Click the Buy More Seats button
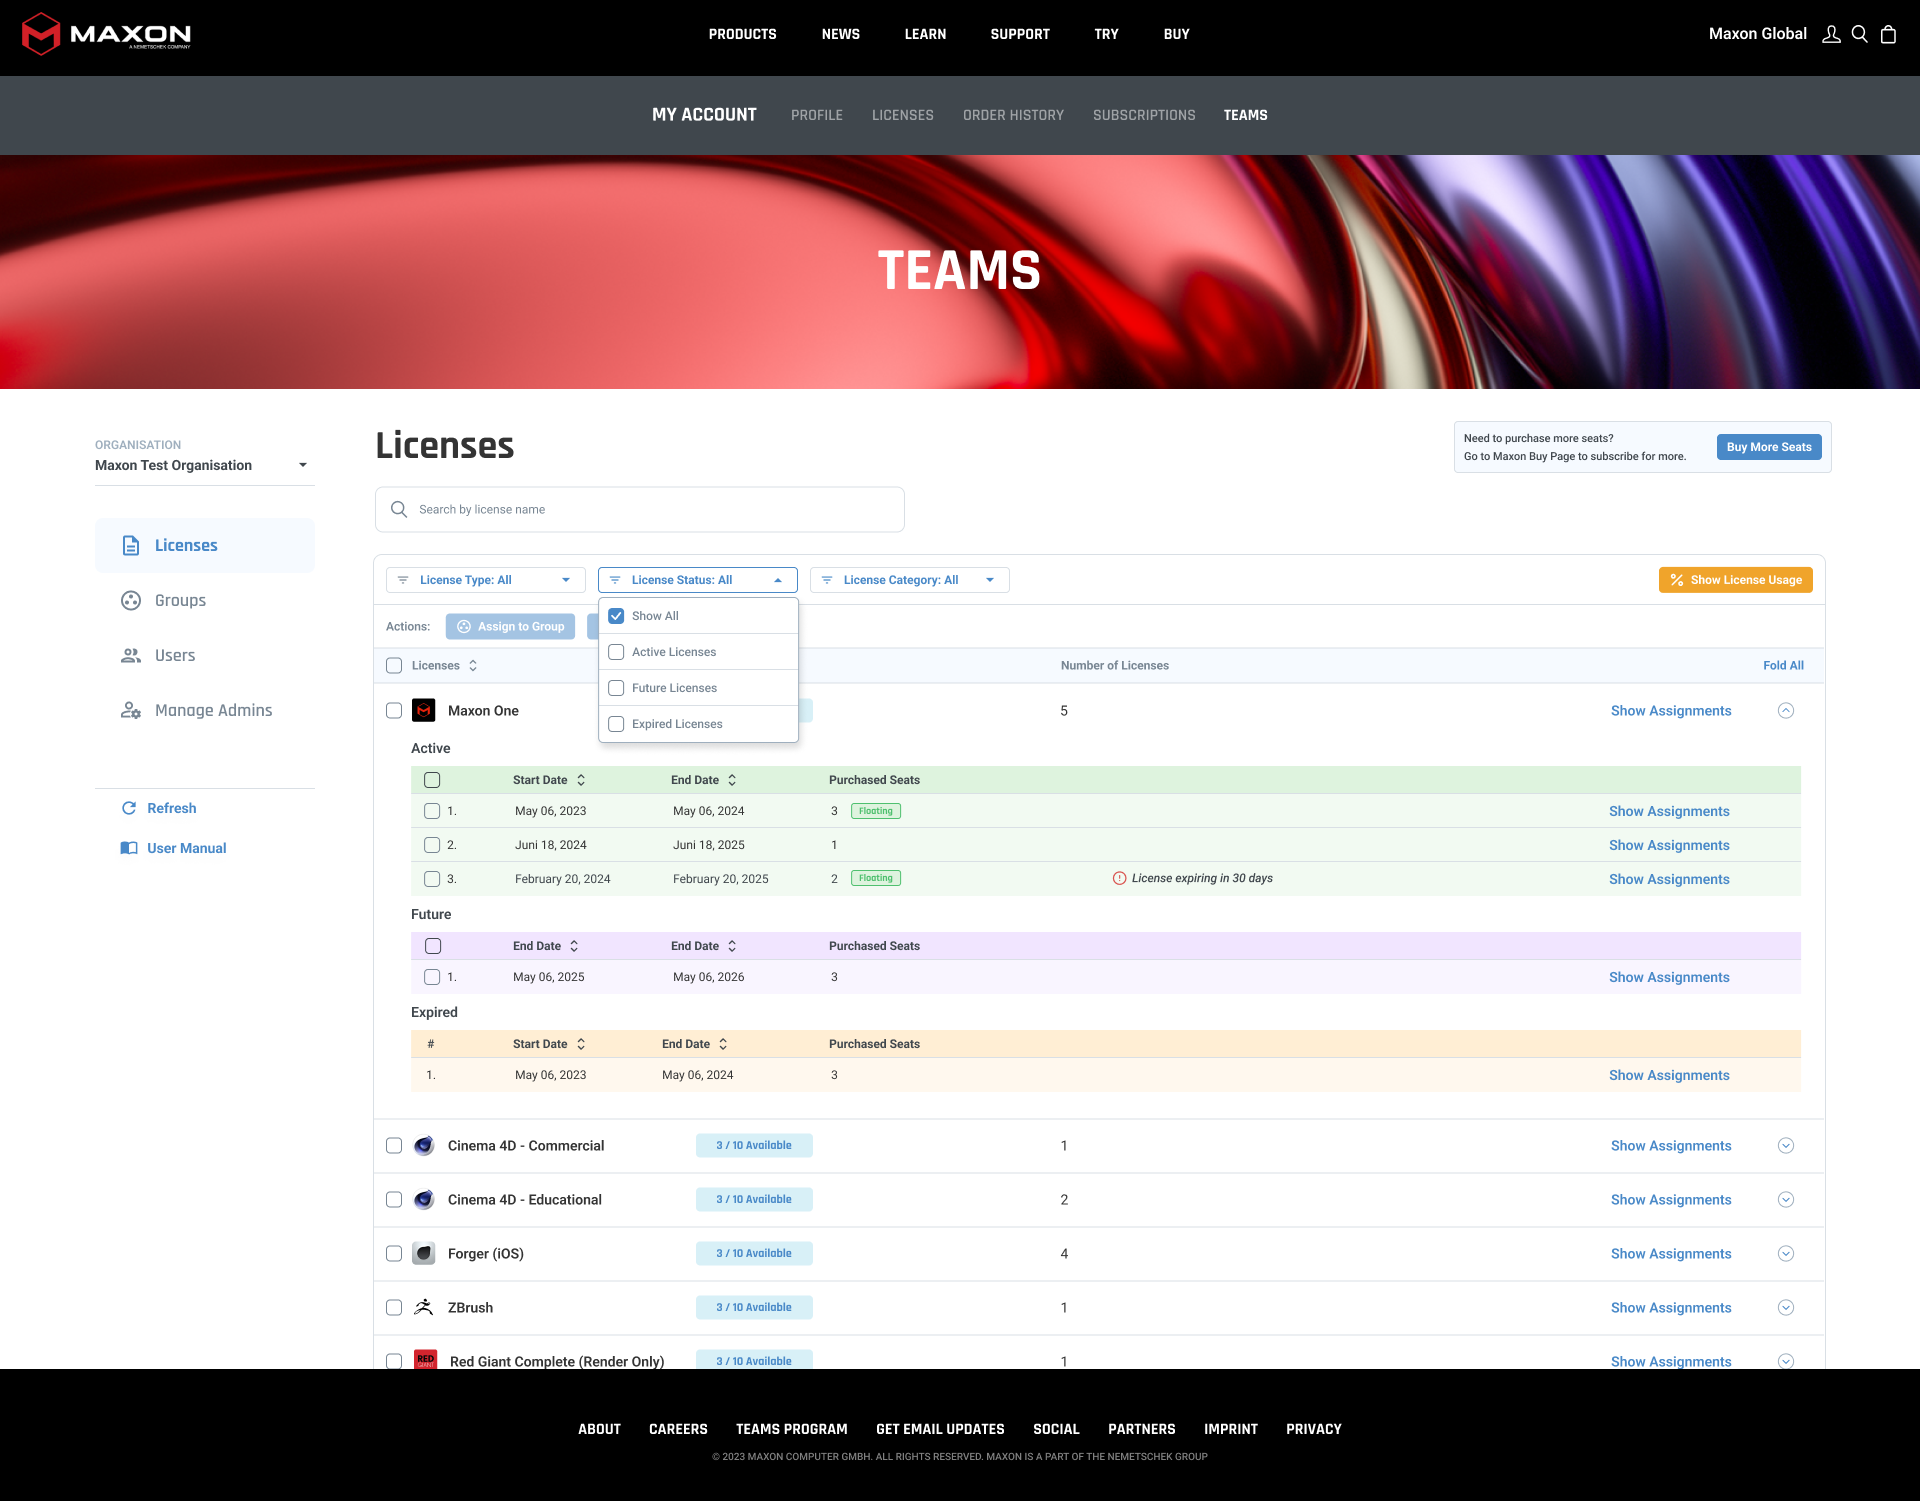 [x=1769, y=447]
